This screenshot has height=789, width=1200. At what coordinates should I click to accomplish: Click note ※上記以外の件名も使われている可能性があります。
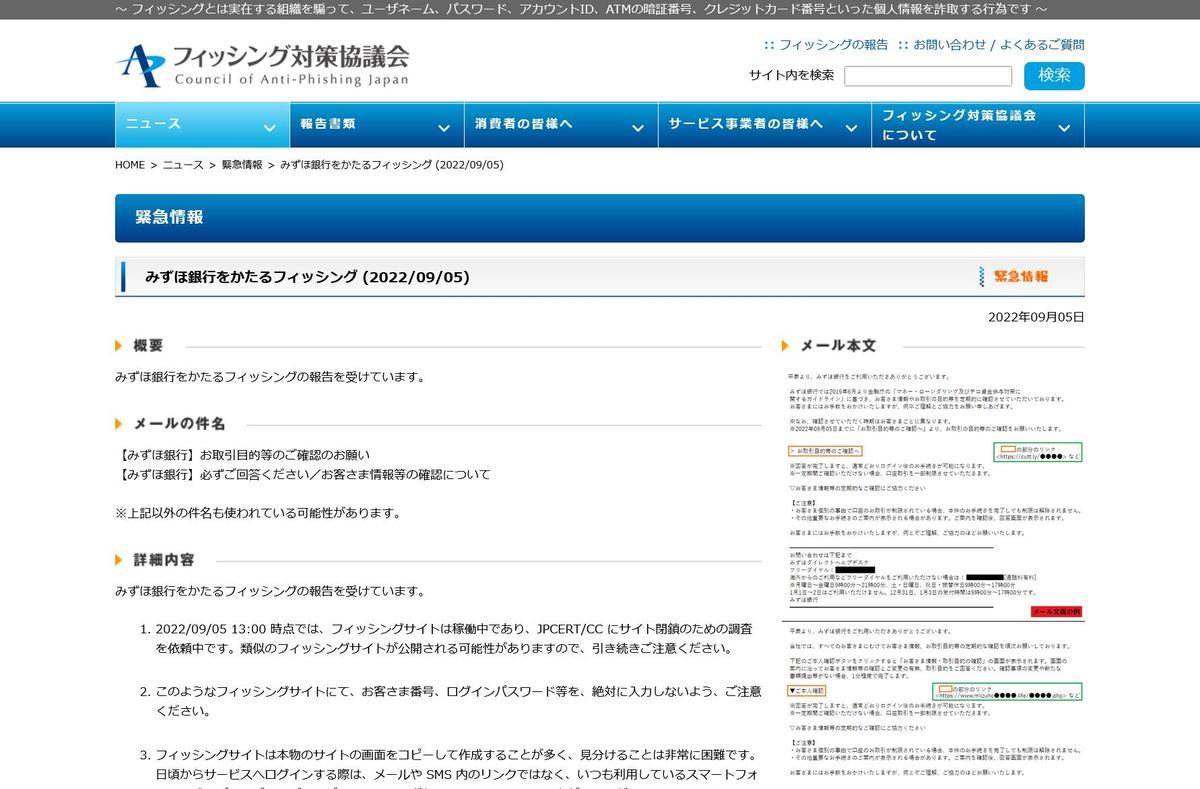[258, 513]
